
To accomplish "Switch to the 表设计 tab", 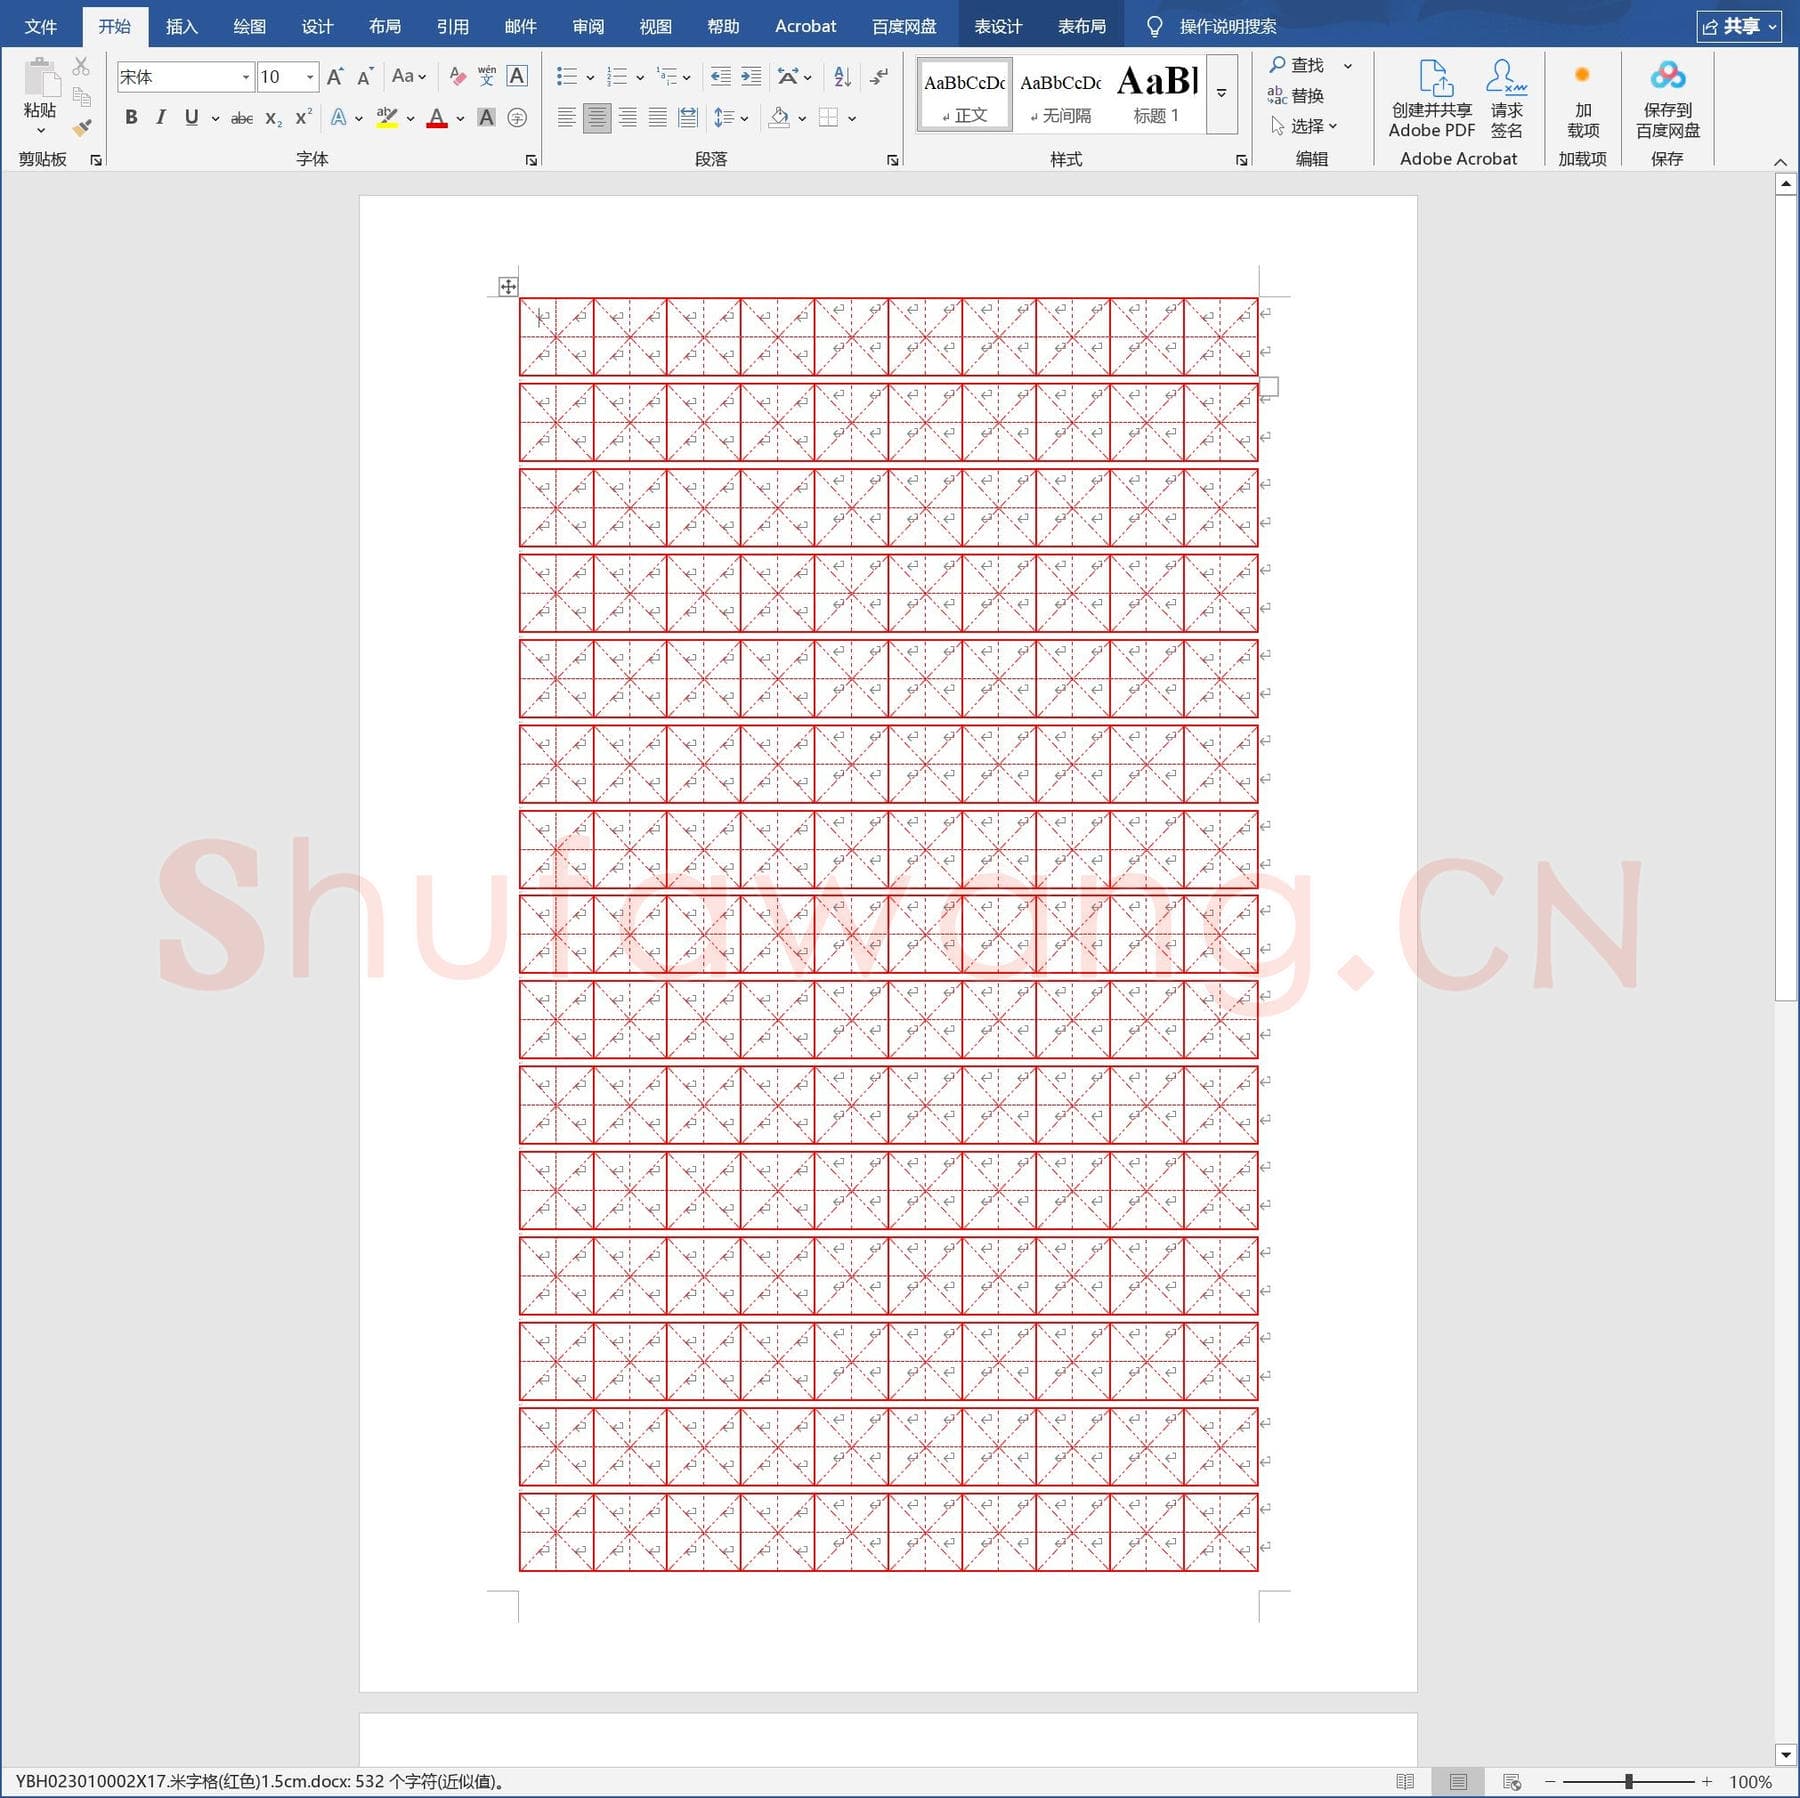I will click(998, 26).
